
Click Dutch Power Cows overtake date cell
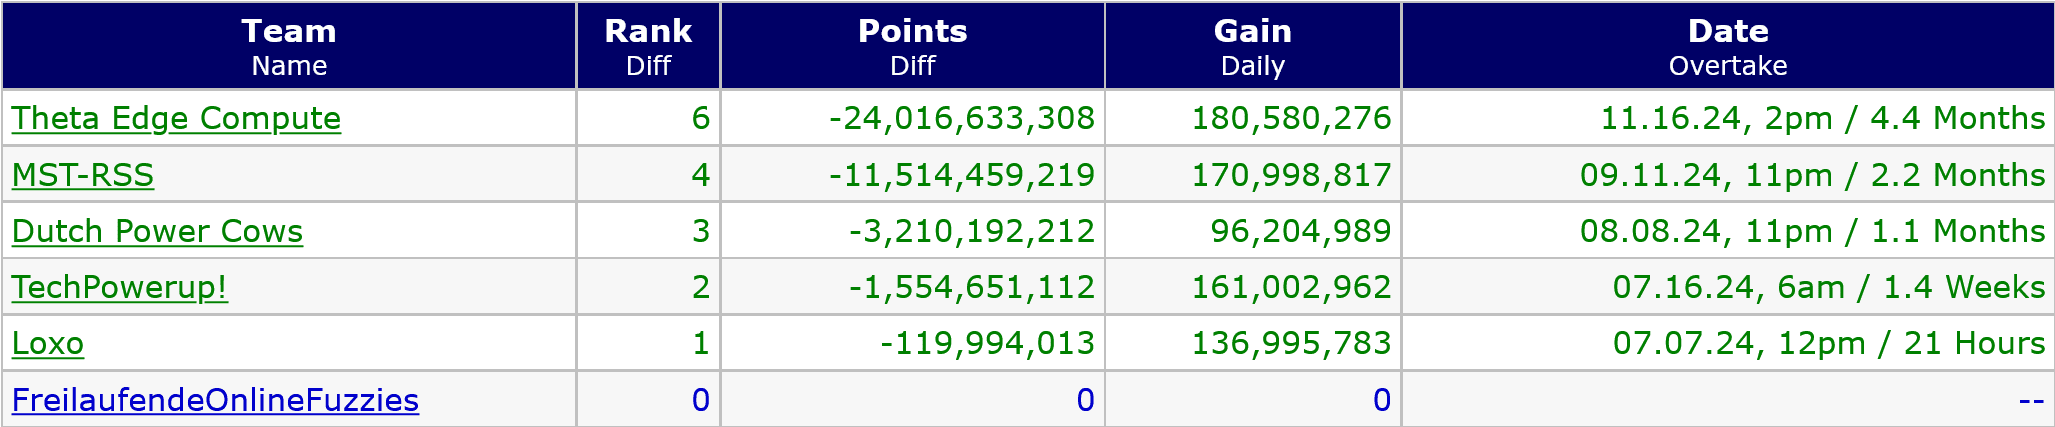pos(1812,231)
